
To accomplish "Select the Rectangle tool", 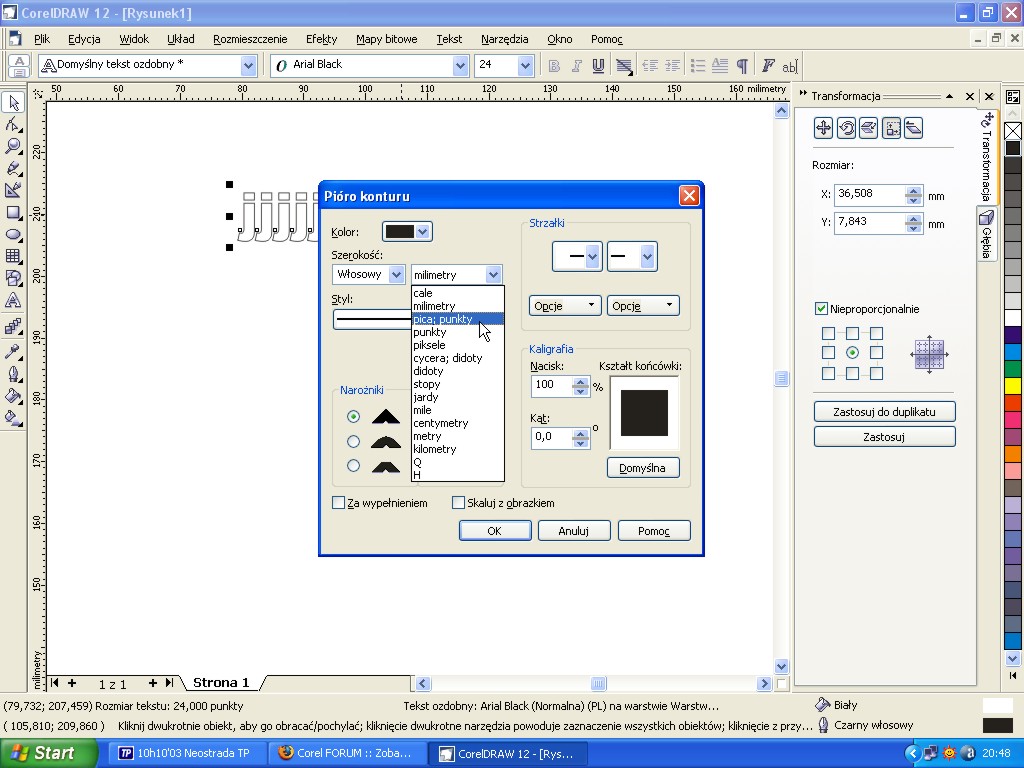I will (13, 212).
